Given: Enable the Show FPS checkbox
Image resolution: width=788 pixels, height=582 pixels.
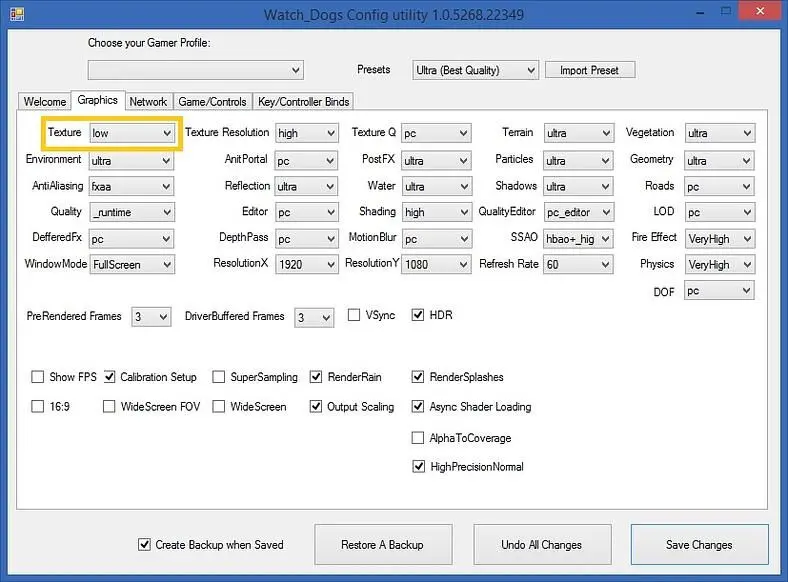Looking at the screenshot, I should (x=38, y=377).
